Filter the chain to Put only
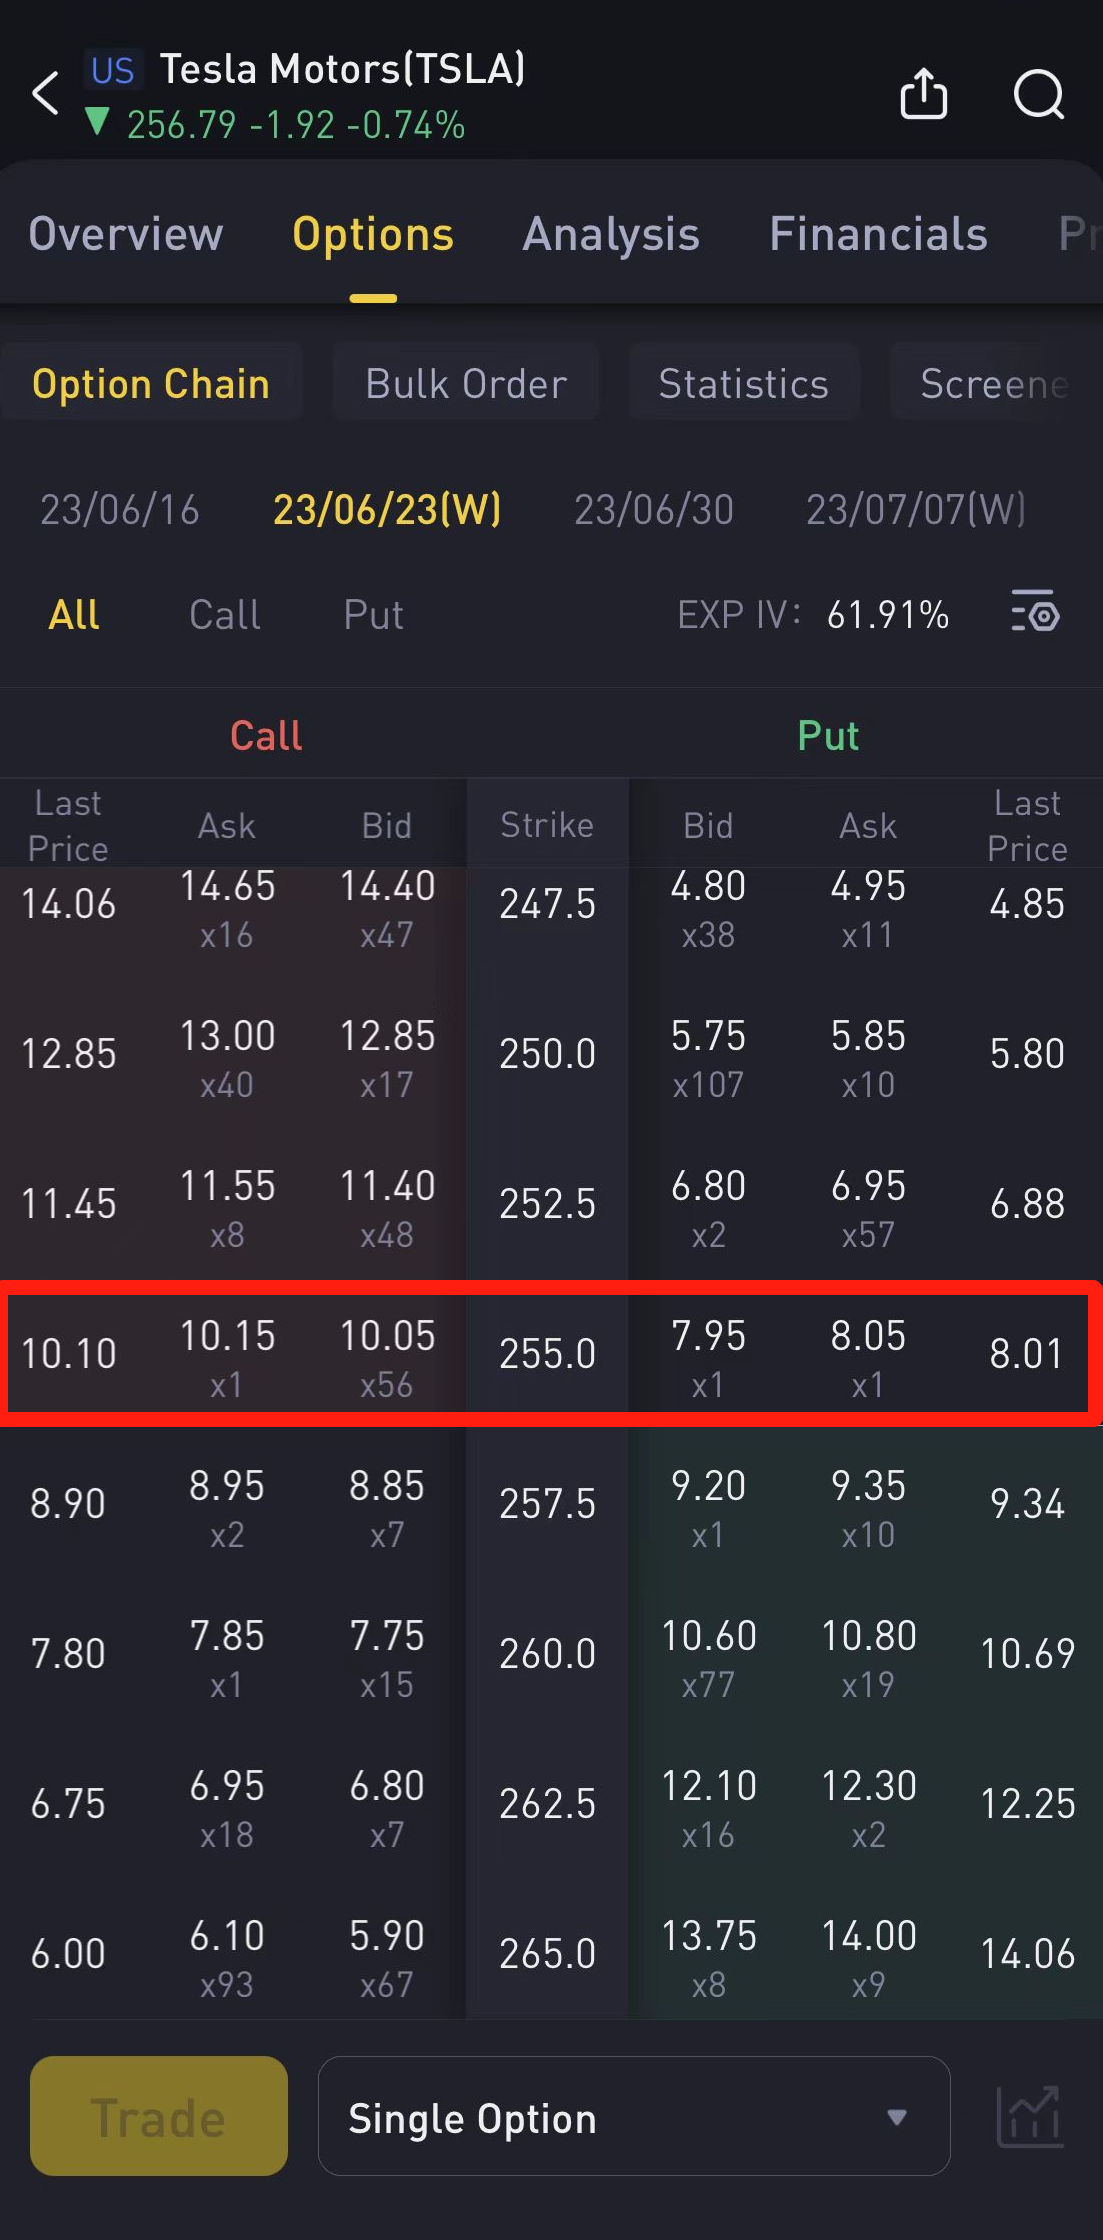 (373, 615)
